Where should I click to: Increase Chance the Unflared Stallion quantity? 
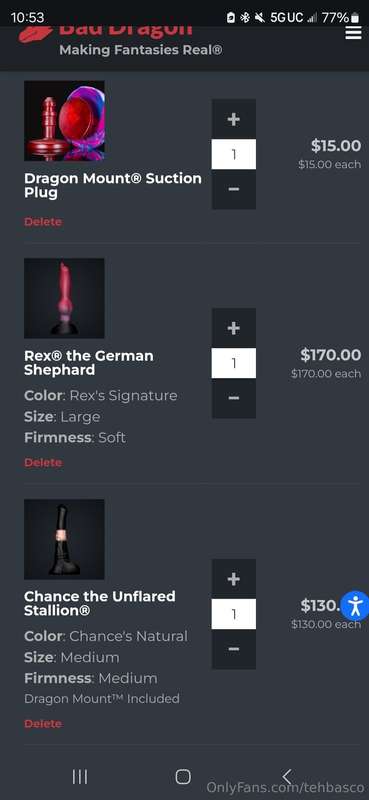(234, 579)
